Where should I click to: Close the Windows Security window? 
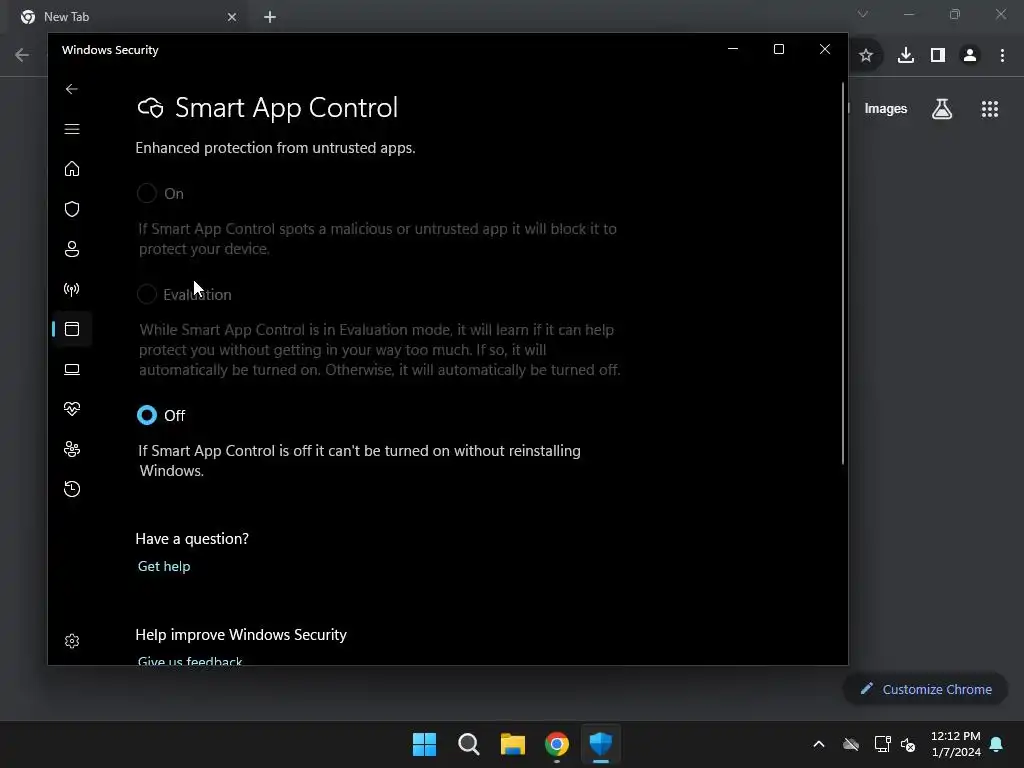825,50
